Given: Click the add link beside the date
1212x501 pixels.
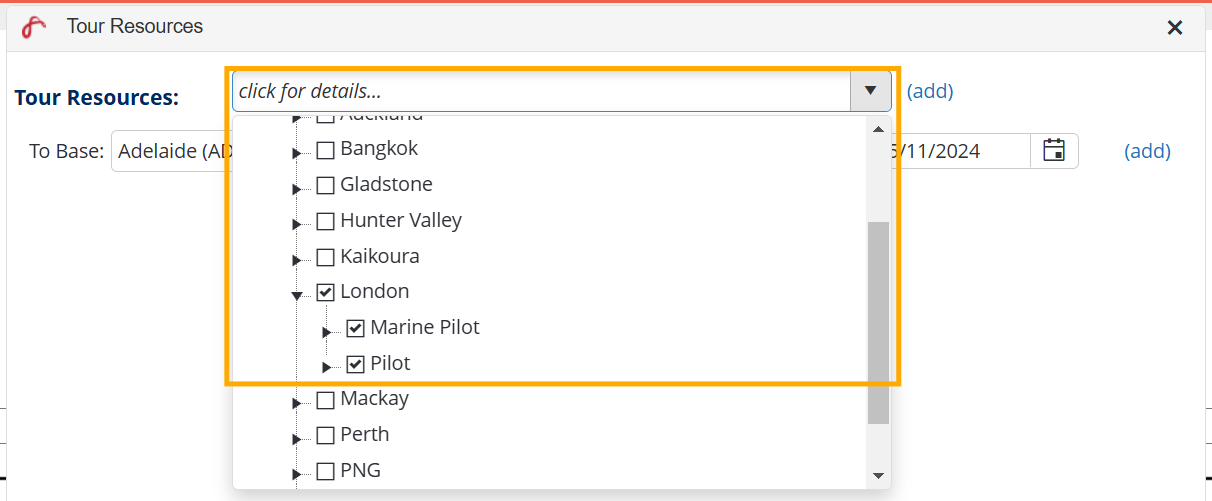Looking at the screenshot, I should [x=1147, y=151].
